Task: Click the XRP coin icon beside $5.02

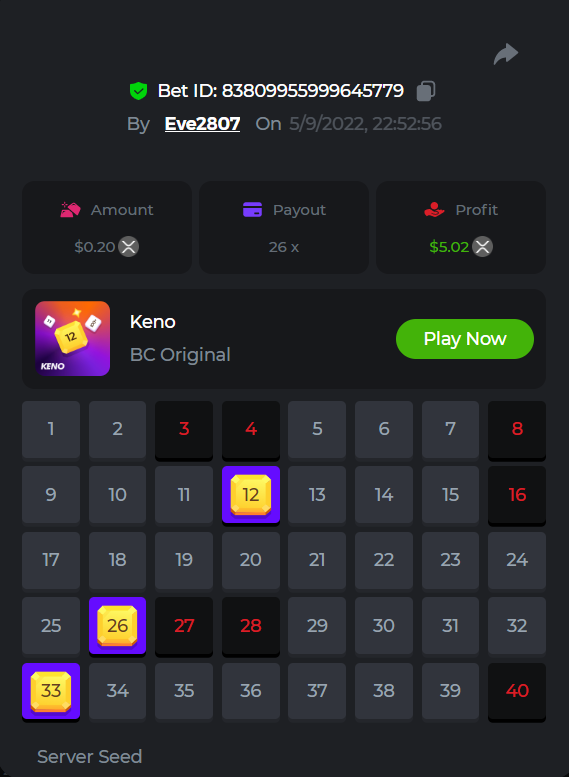Action: point(482,246)
